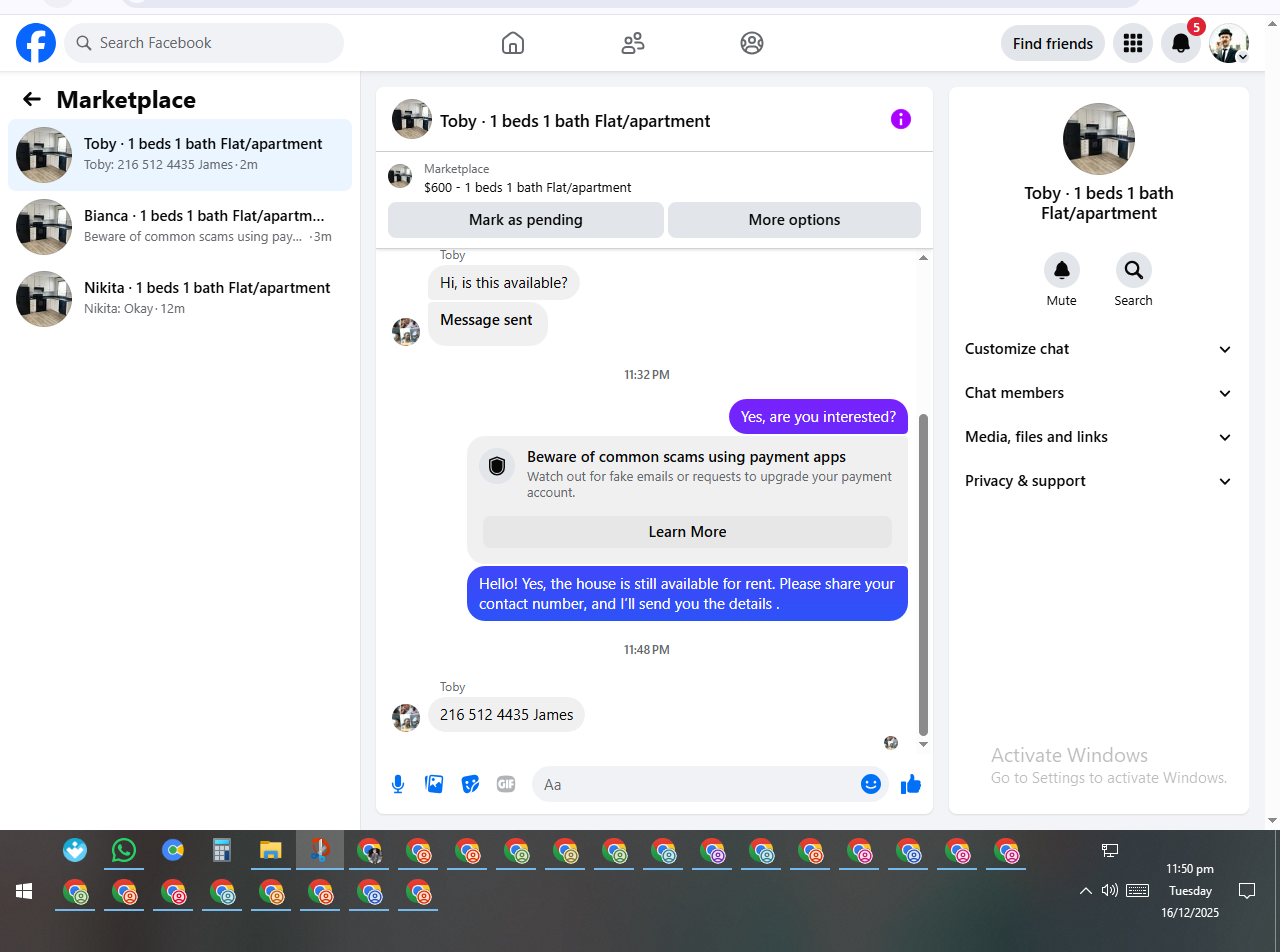This screenshot has height=952, width=1280.
Task: Click the "Hi, is this available?" message
Action: pyautogui.click(x=504, y=283)
